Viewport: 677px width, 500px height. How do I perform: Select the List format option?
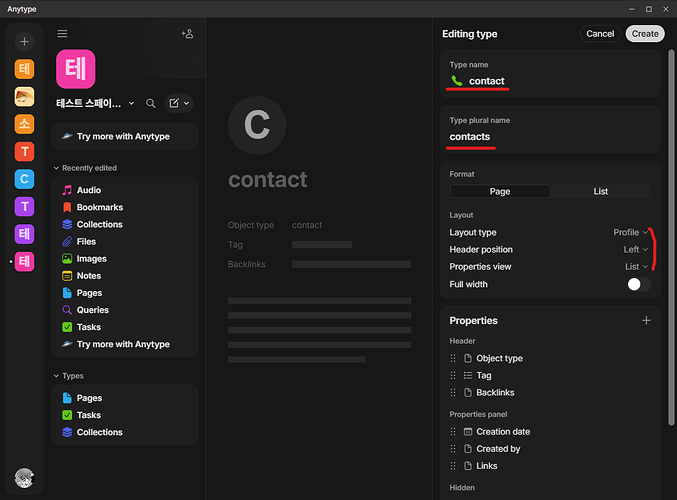point(601,191)
